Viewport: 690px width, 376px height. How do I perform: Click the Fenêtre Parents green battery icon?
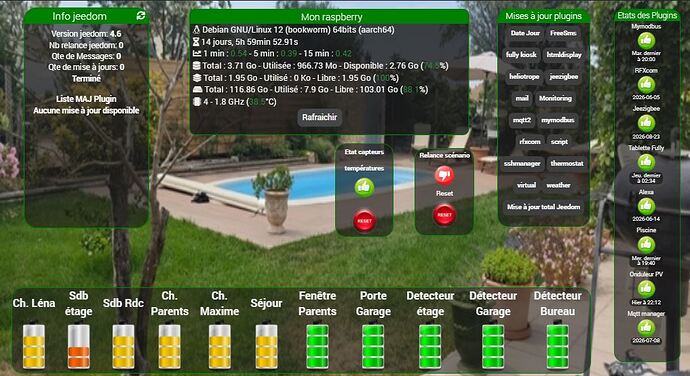tap(317, 346)
